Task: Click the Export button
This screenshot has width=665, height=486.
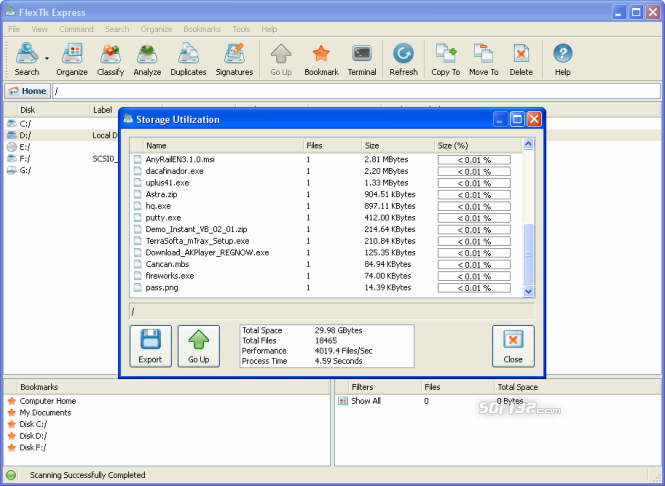Action: (150, 346)
